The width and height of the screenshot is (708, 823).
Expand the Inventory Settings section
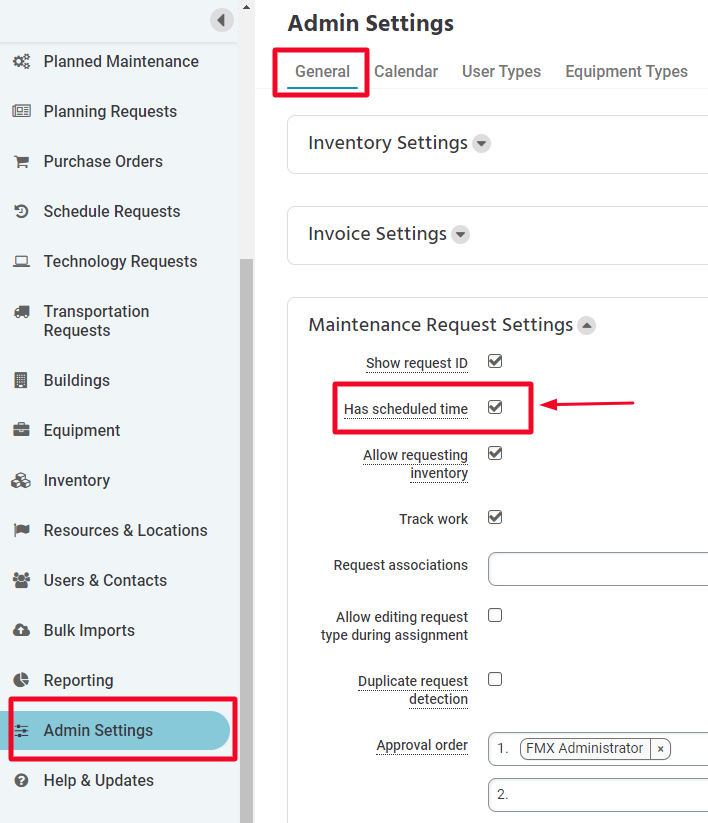(x=481, y=143)
